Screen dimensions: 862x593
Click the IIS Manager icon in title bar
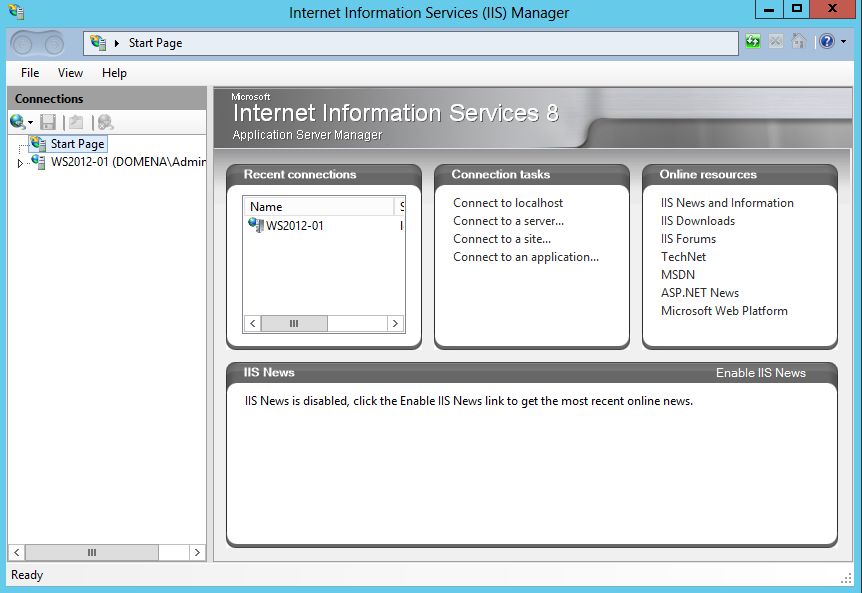(x=16, y=12)
